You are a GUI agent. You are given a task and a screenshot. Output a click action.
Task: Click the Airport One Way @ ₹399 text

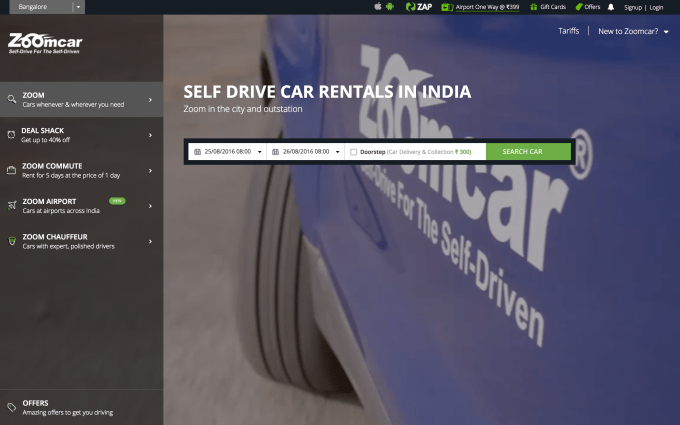pyautogui.click(x=487, y=7)
